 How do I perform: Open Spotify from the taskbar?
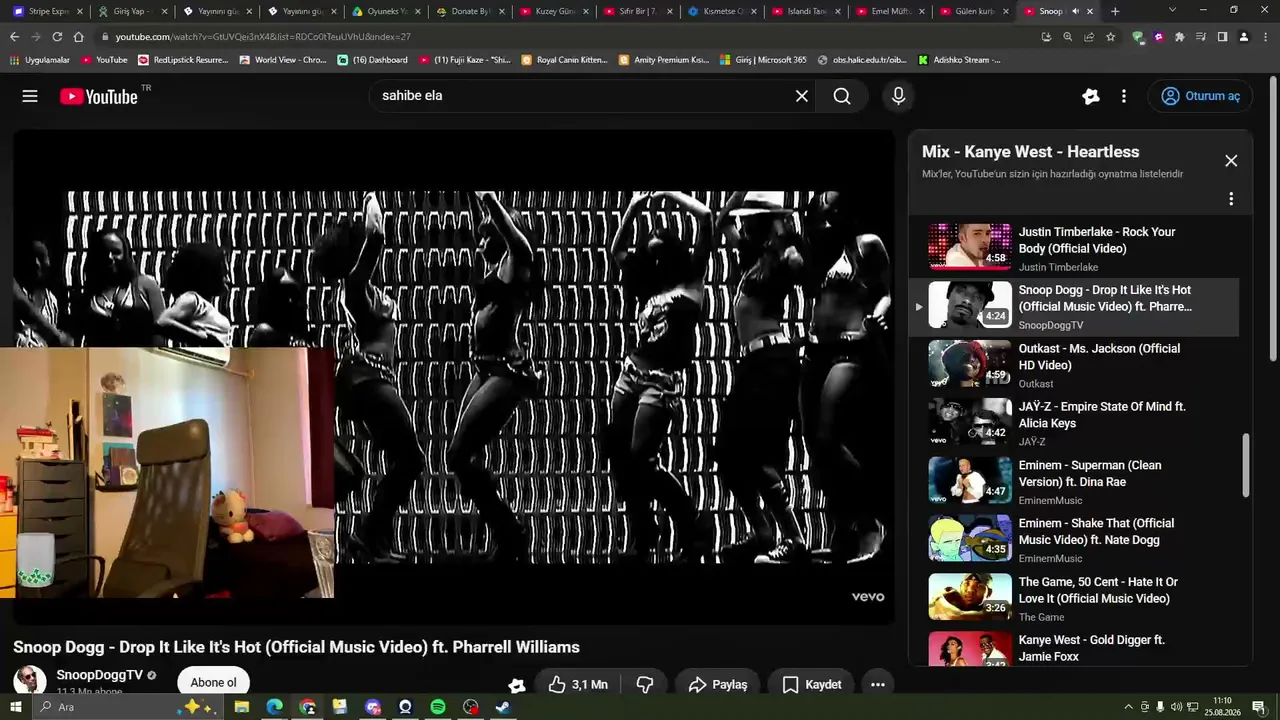tap(438, 707)
